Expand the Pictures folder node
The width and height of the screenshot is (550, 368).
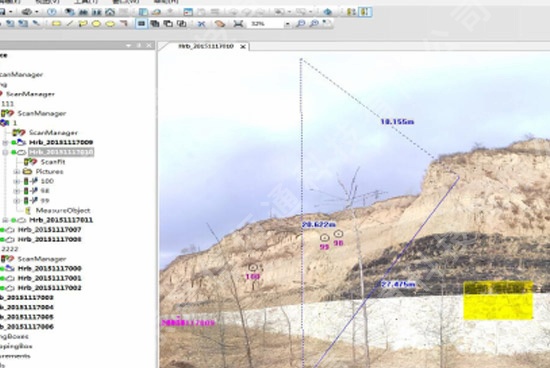pos(16,172)
